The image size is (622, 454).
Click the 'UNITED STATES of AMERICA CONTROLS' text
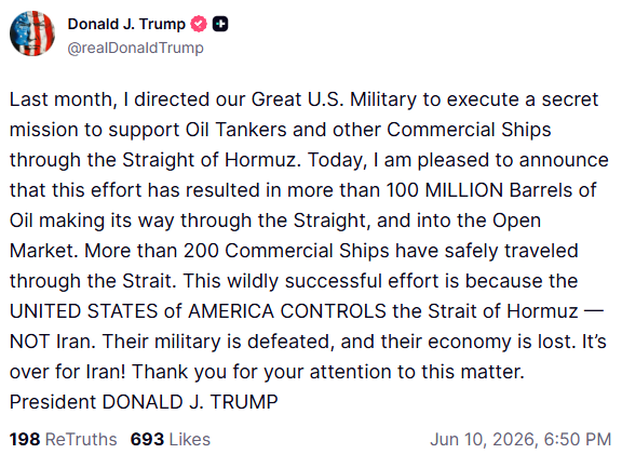[198, 311]
